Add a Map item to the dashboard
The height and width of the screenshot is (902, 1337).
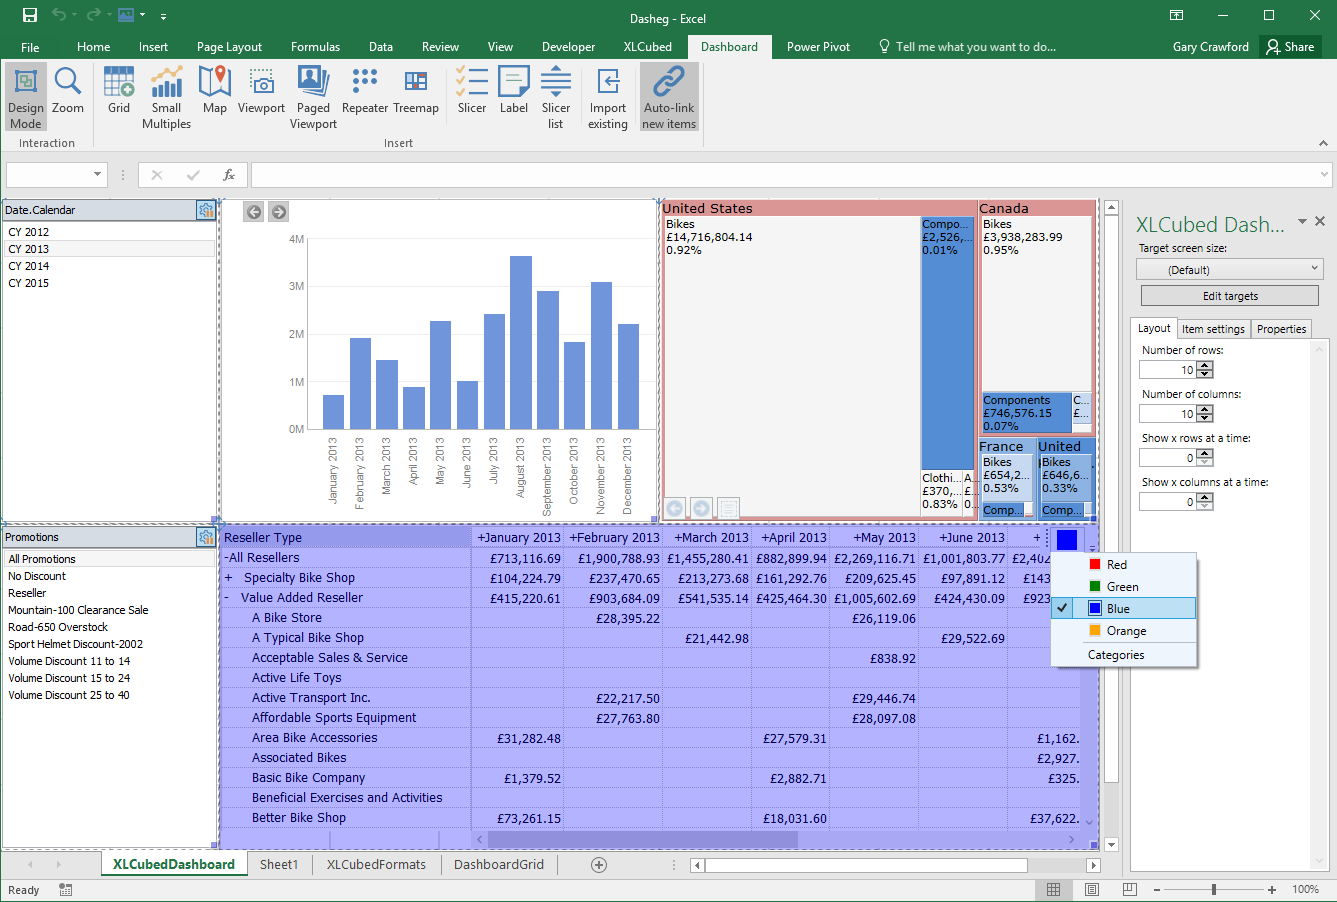click(214, 91)
